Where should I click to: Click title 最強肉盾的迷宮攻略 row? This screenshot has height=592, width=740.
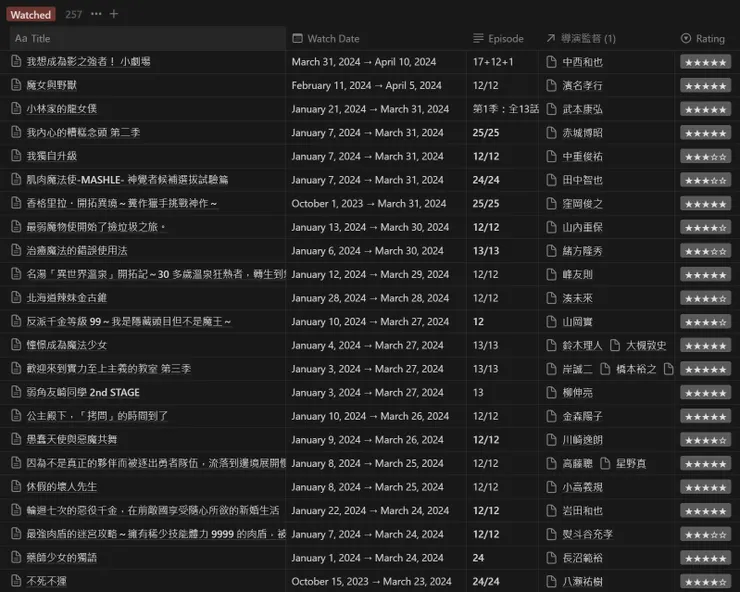(x=156, y=533)
